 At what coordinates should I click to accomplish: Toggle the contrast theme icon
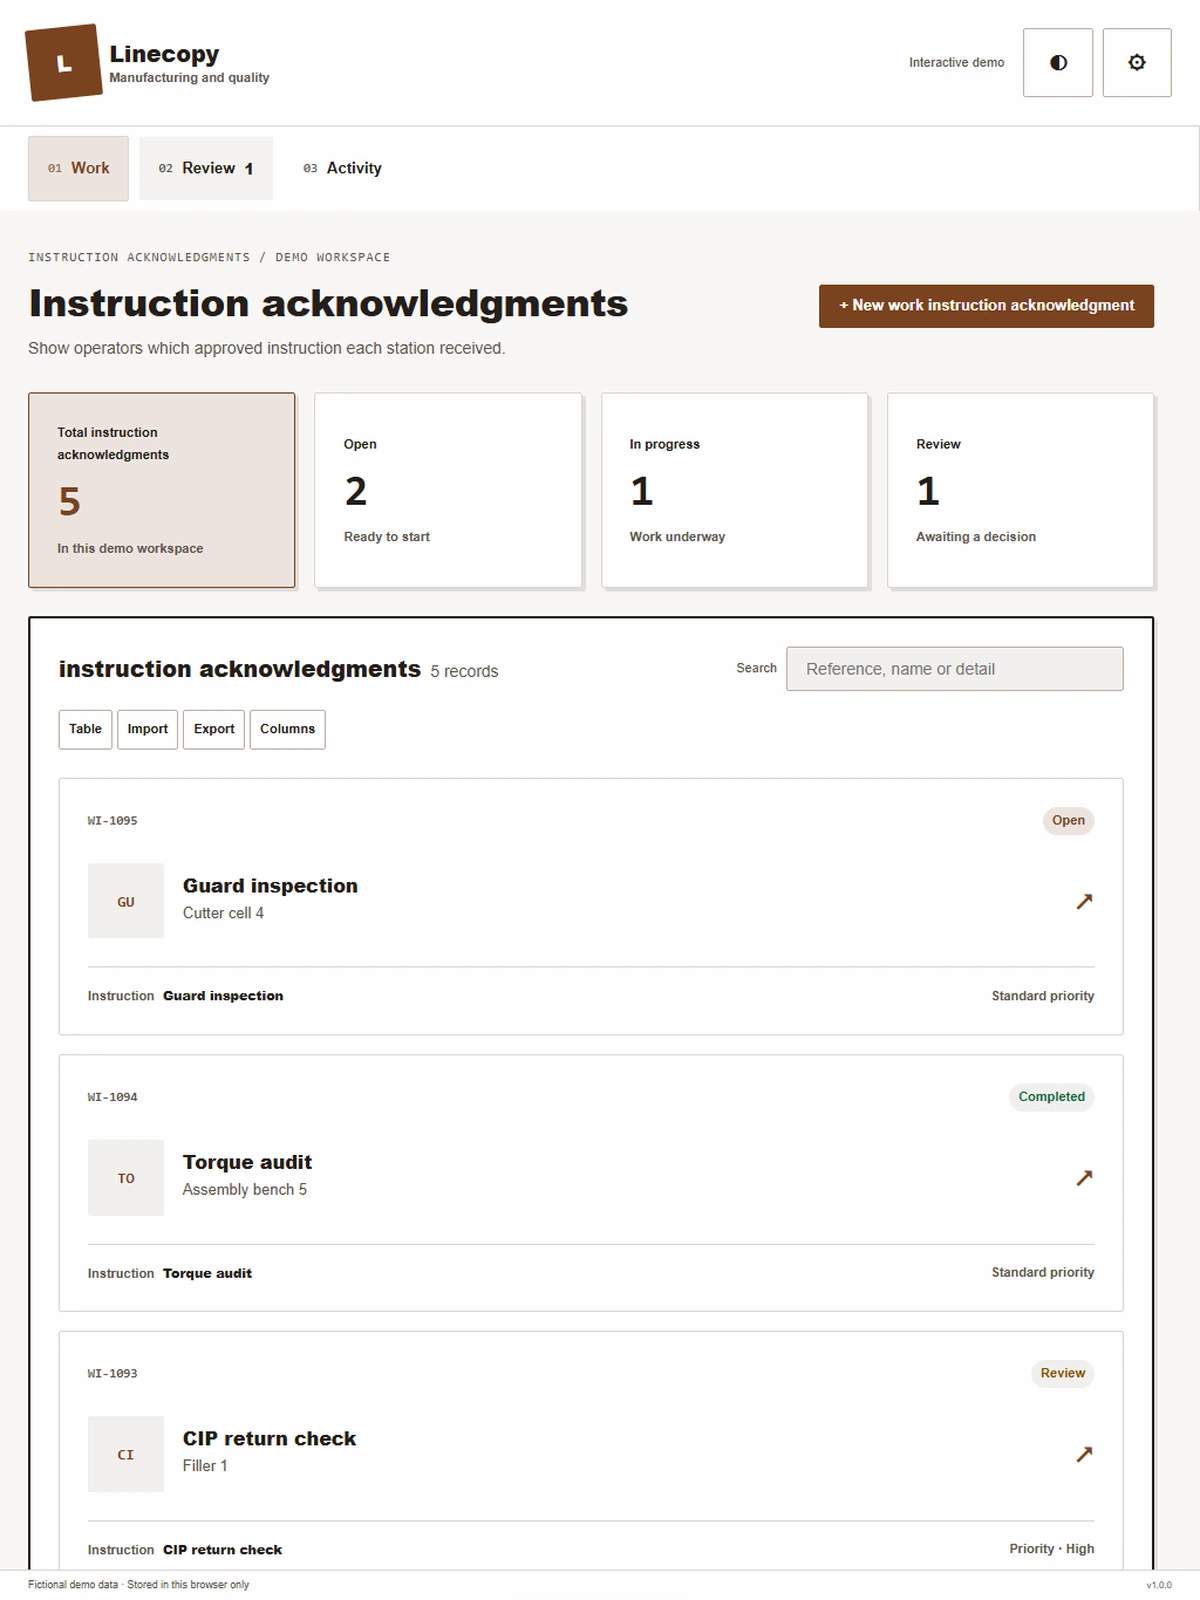click(1058, 63)
